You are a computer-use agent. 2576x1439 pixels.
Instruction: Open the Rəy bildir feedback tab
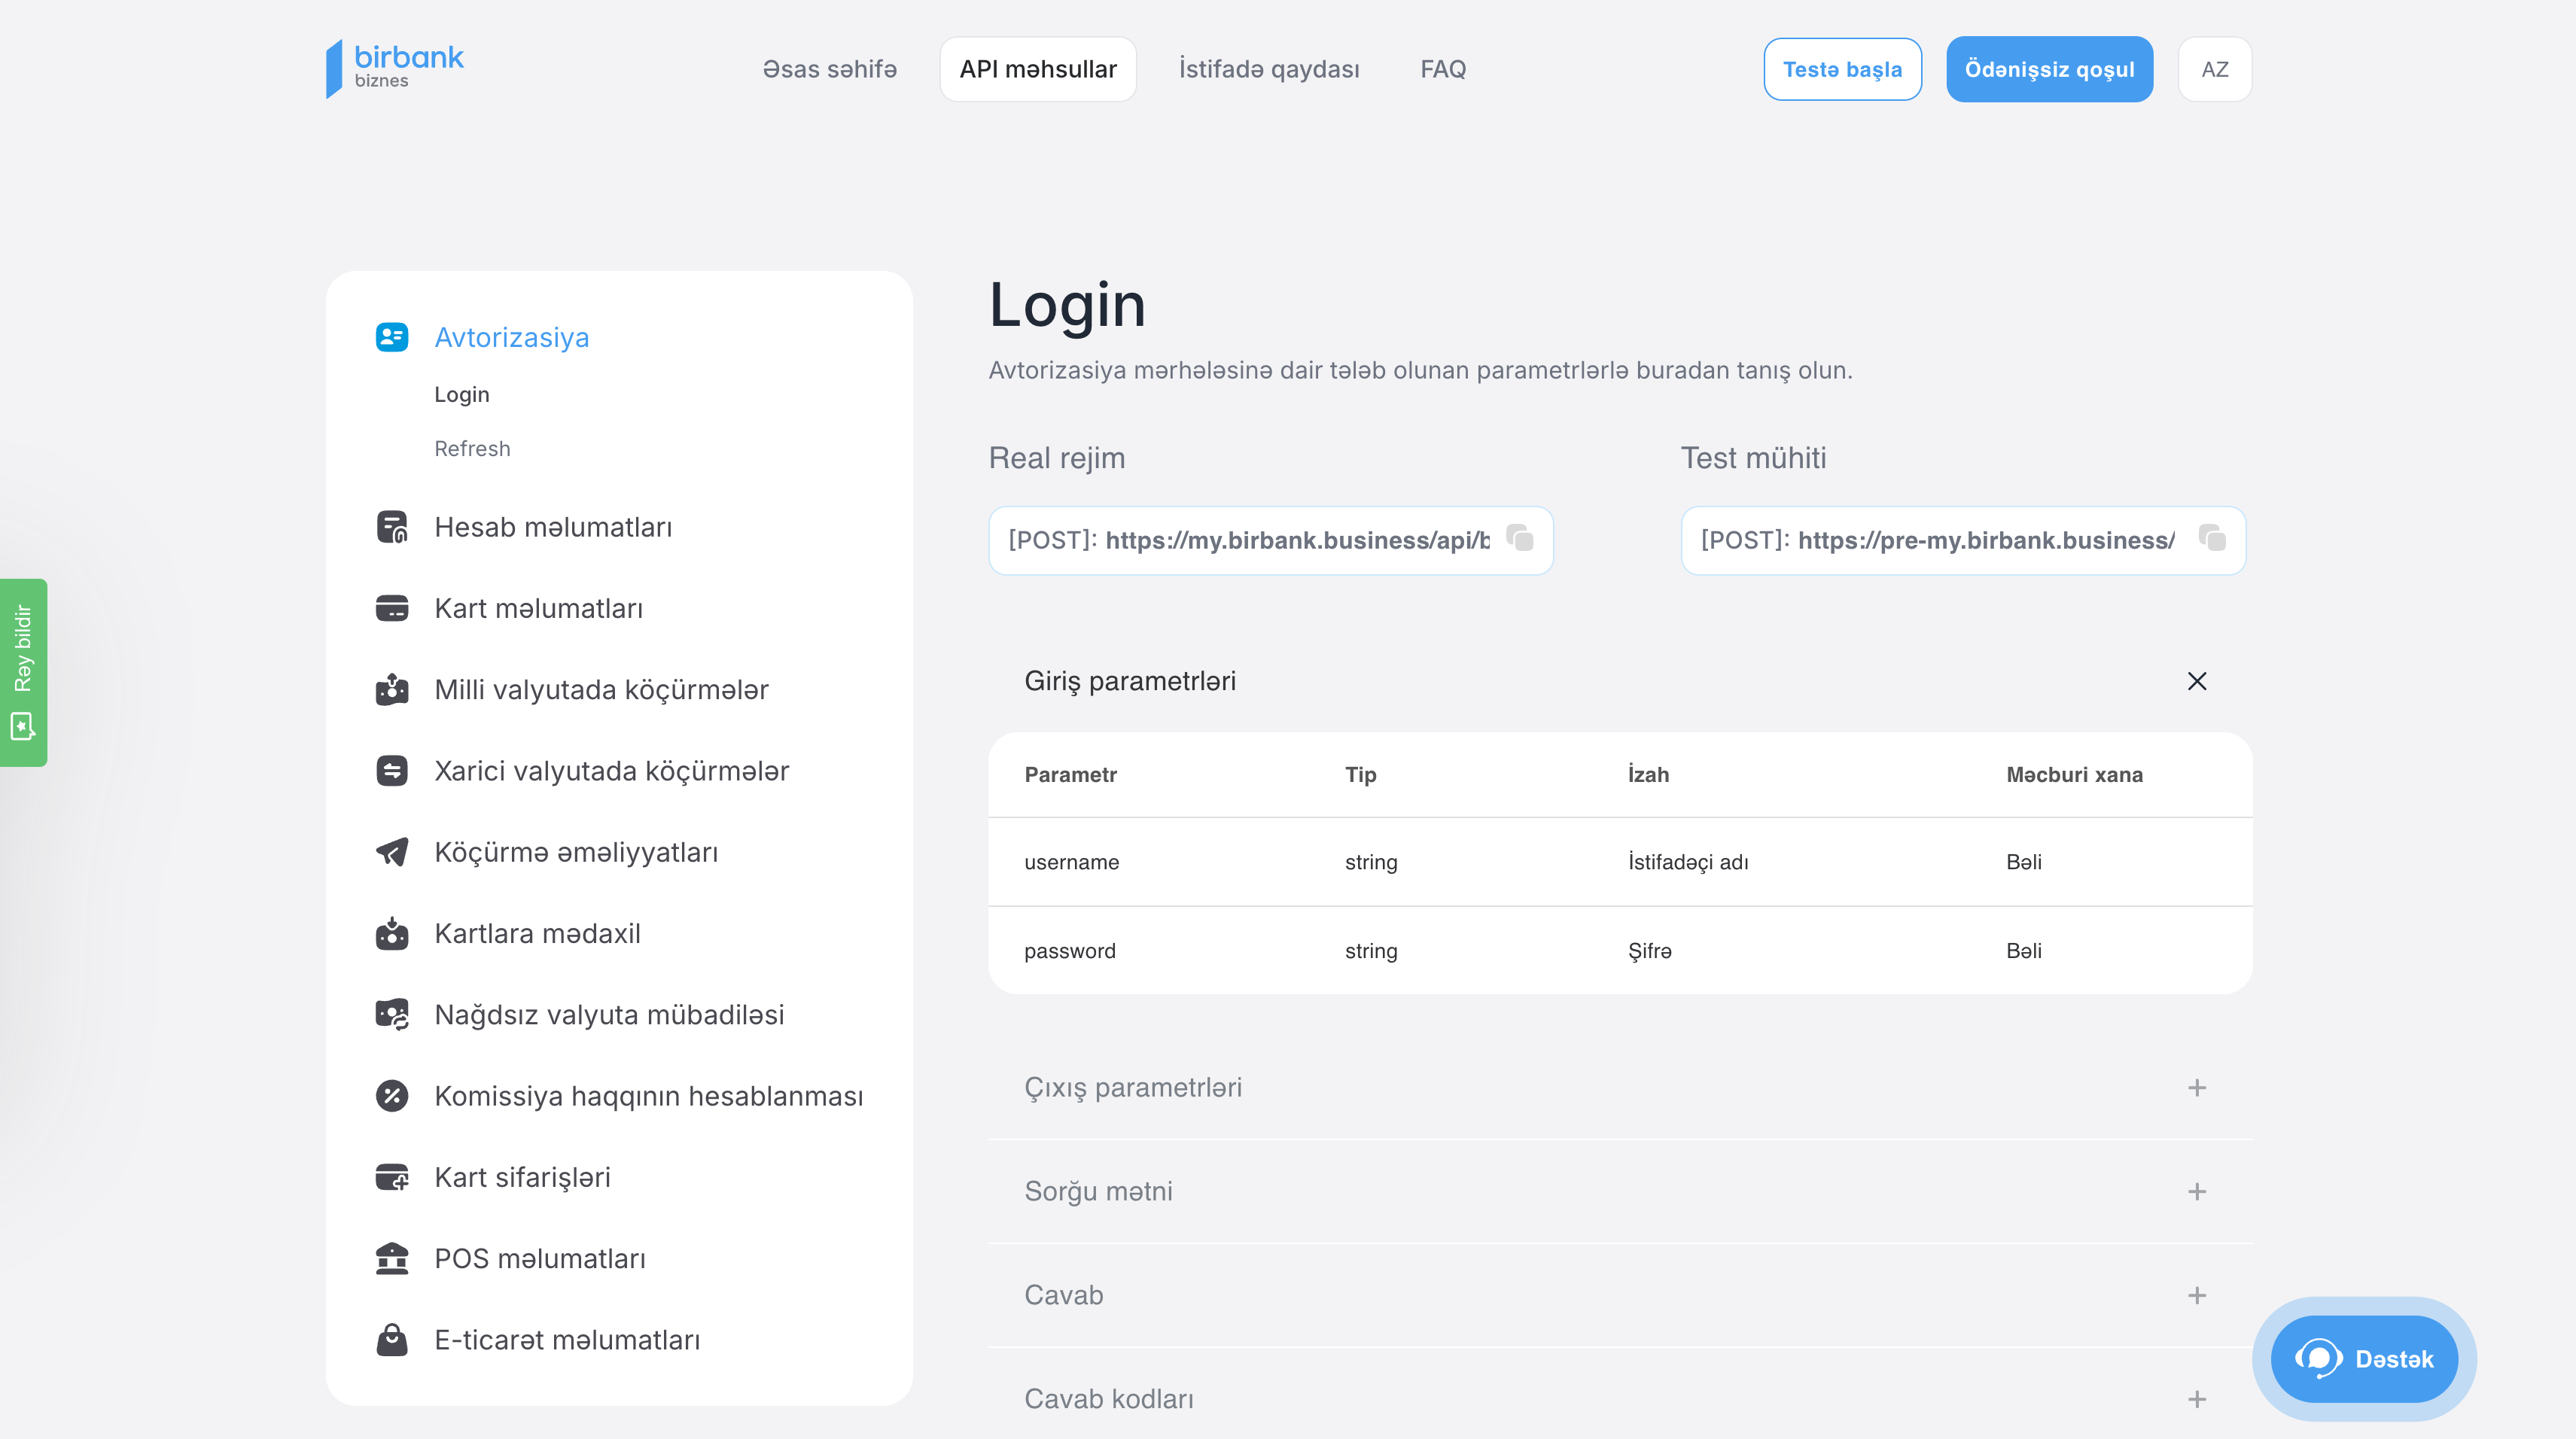[x=23, y=672]
